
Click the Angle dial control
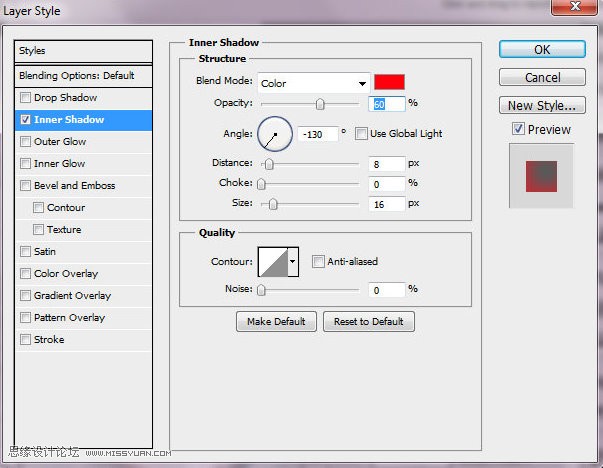coord(275,134)
